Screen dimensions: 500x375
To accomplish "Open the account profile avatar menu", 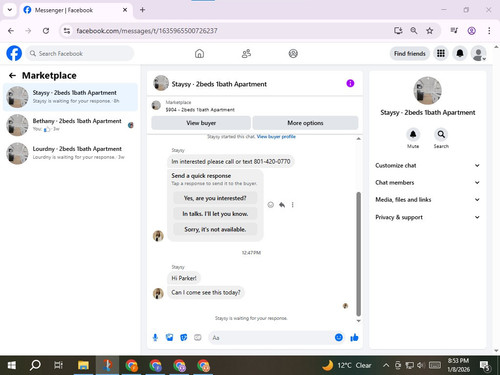I will click(x=478, y=53).
